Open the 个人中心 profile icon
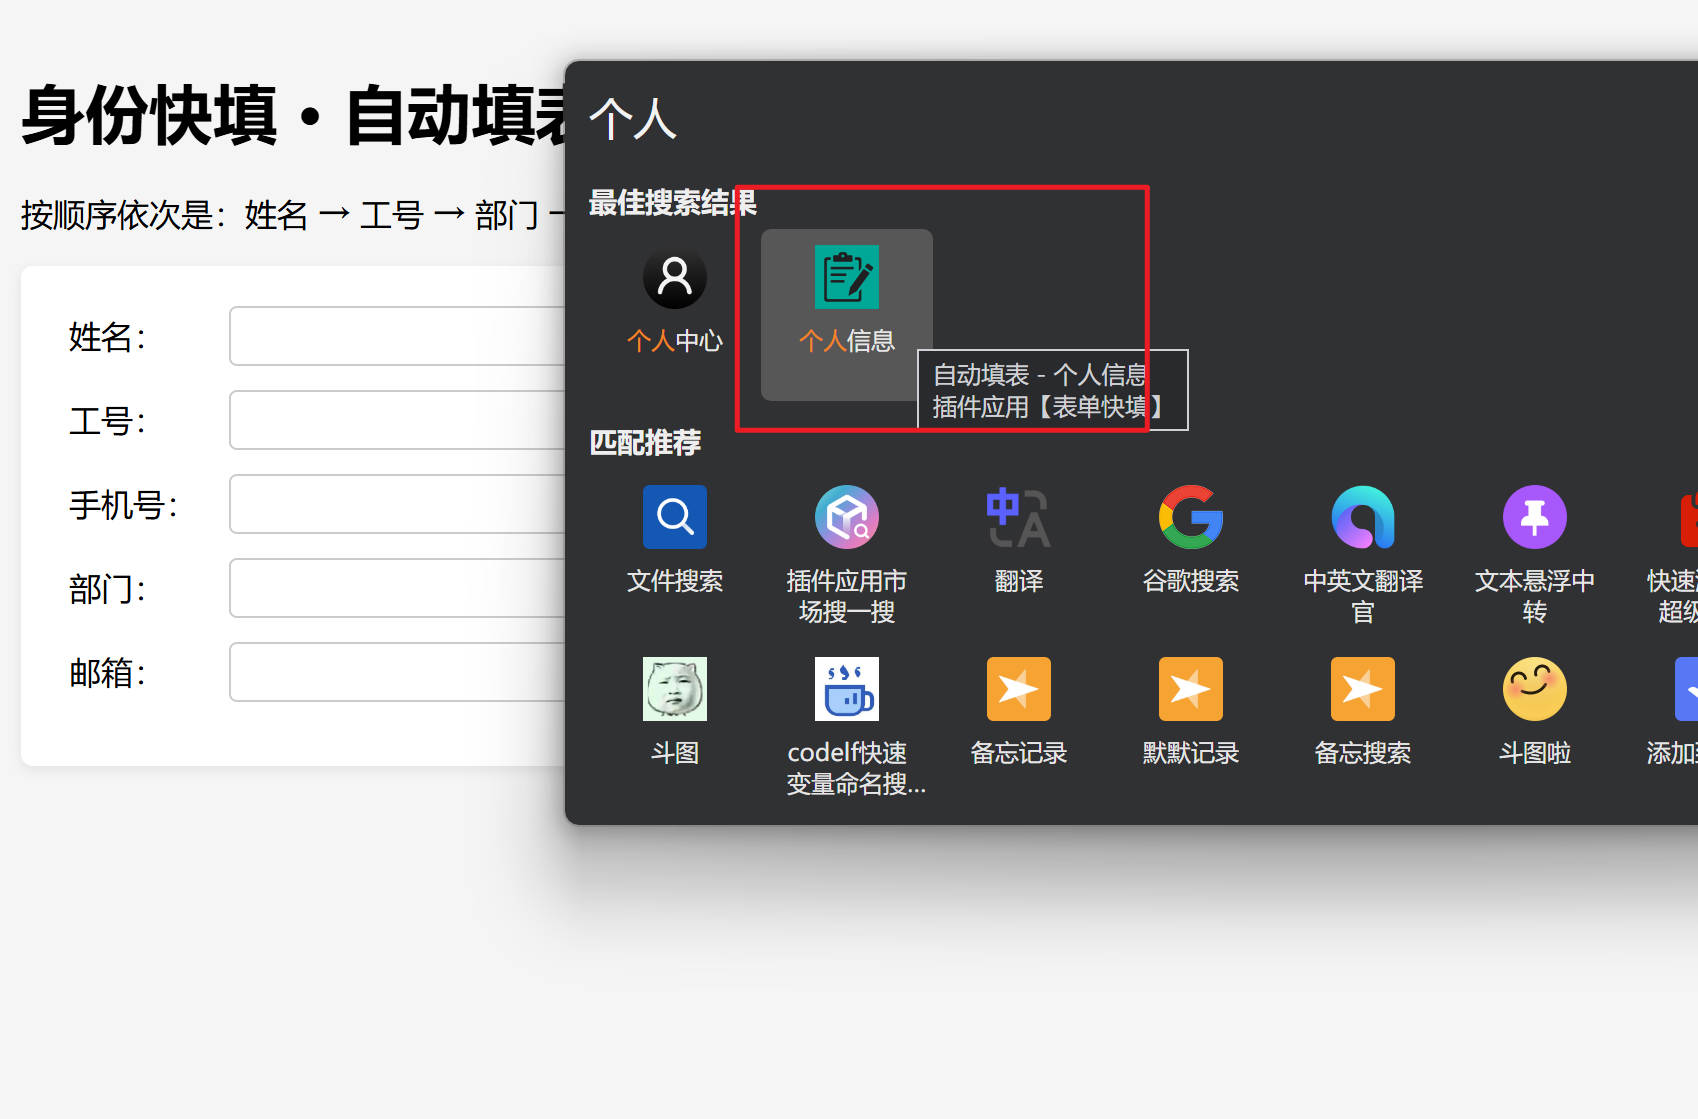This screenshot has height=1119, width=1698. click(674, 279)
